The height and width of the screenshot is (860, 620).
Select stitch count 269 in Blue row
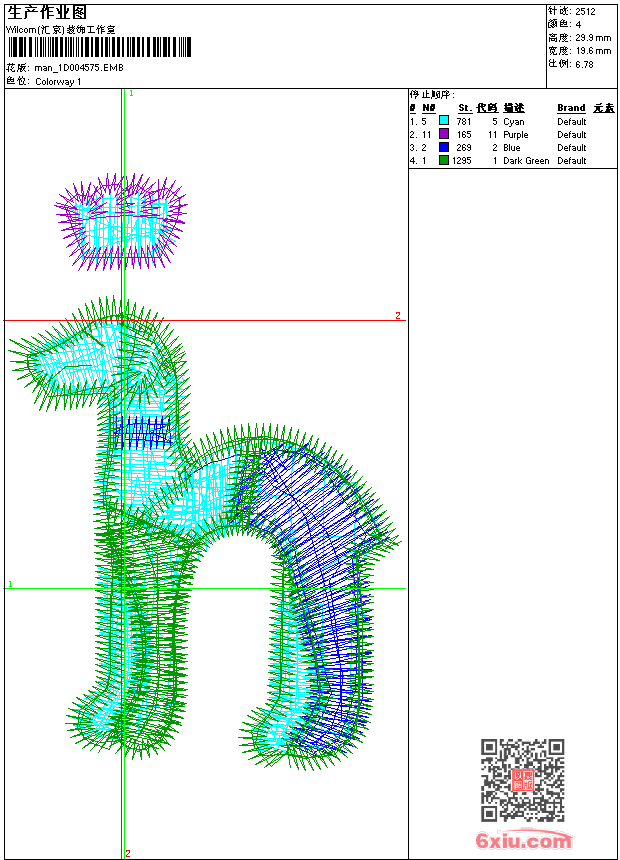[x=464, y=148]
